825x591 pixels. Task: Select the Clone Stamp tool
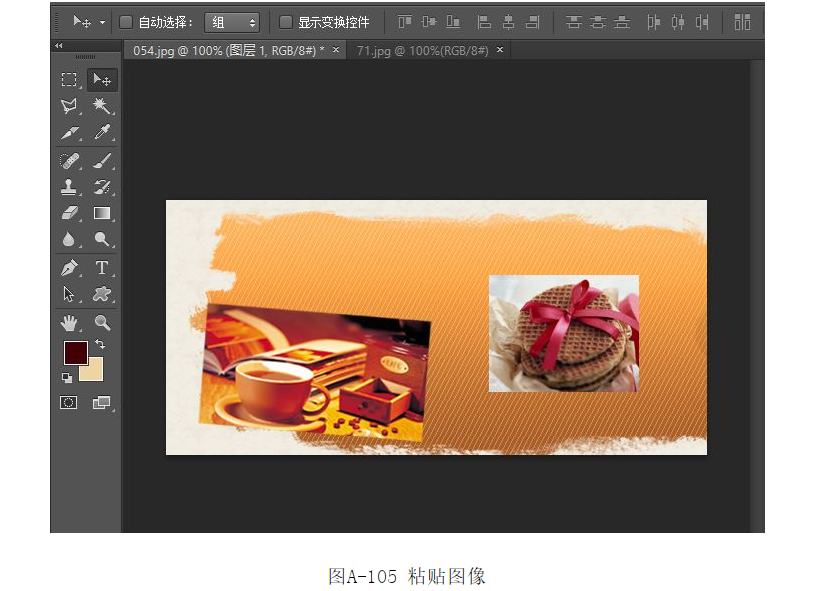point(69,187)
